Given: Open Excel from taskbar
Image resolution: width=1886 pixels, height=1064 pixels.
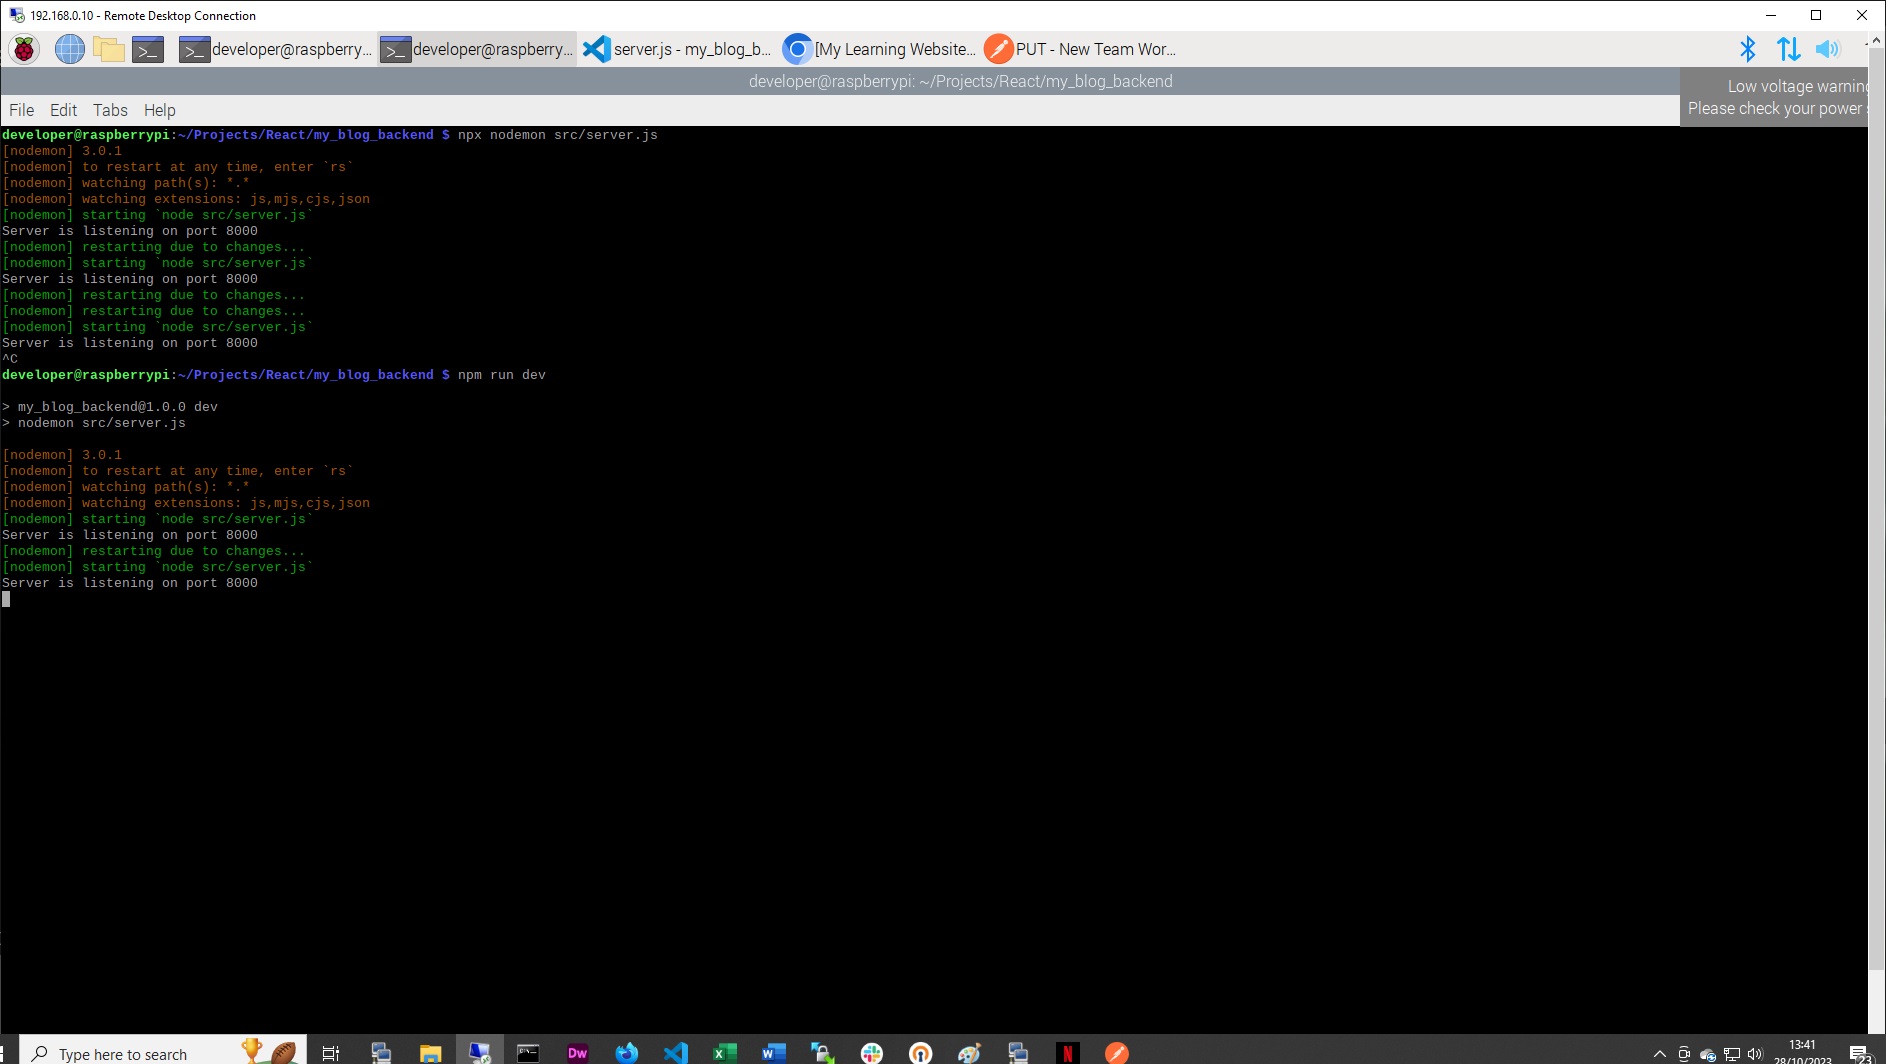Looking at the screenshot, I should [724, 1053].
